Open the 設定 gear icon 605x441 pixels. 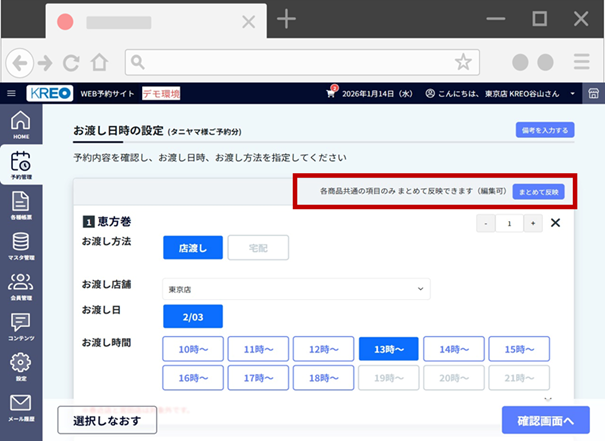tap(20, 367)
